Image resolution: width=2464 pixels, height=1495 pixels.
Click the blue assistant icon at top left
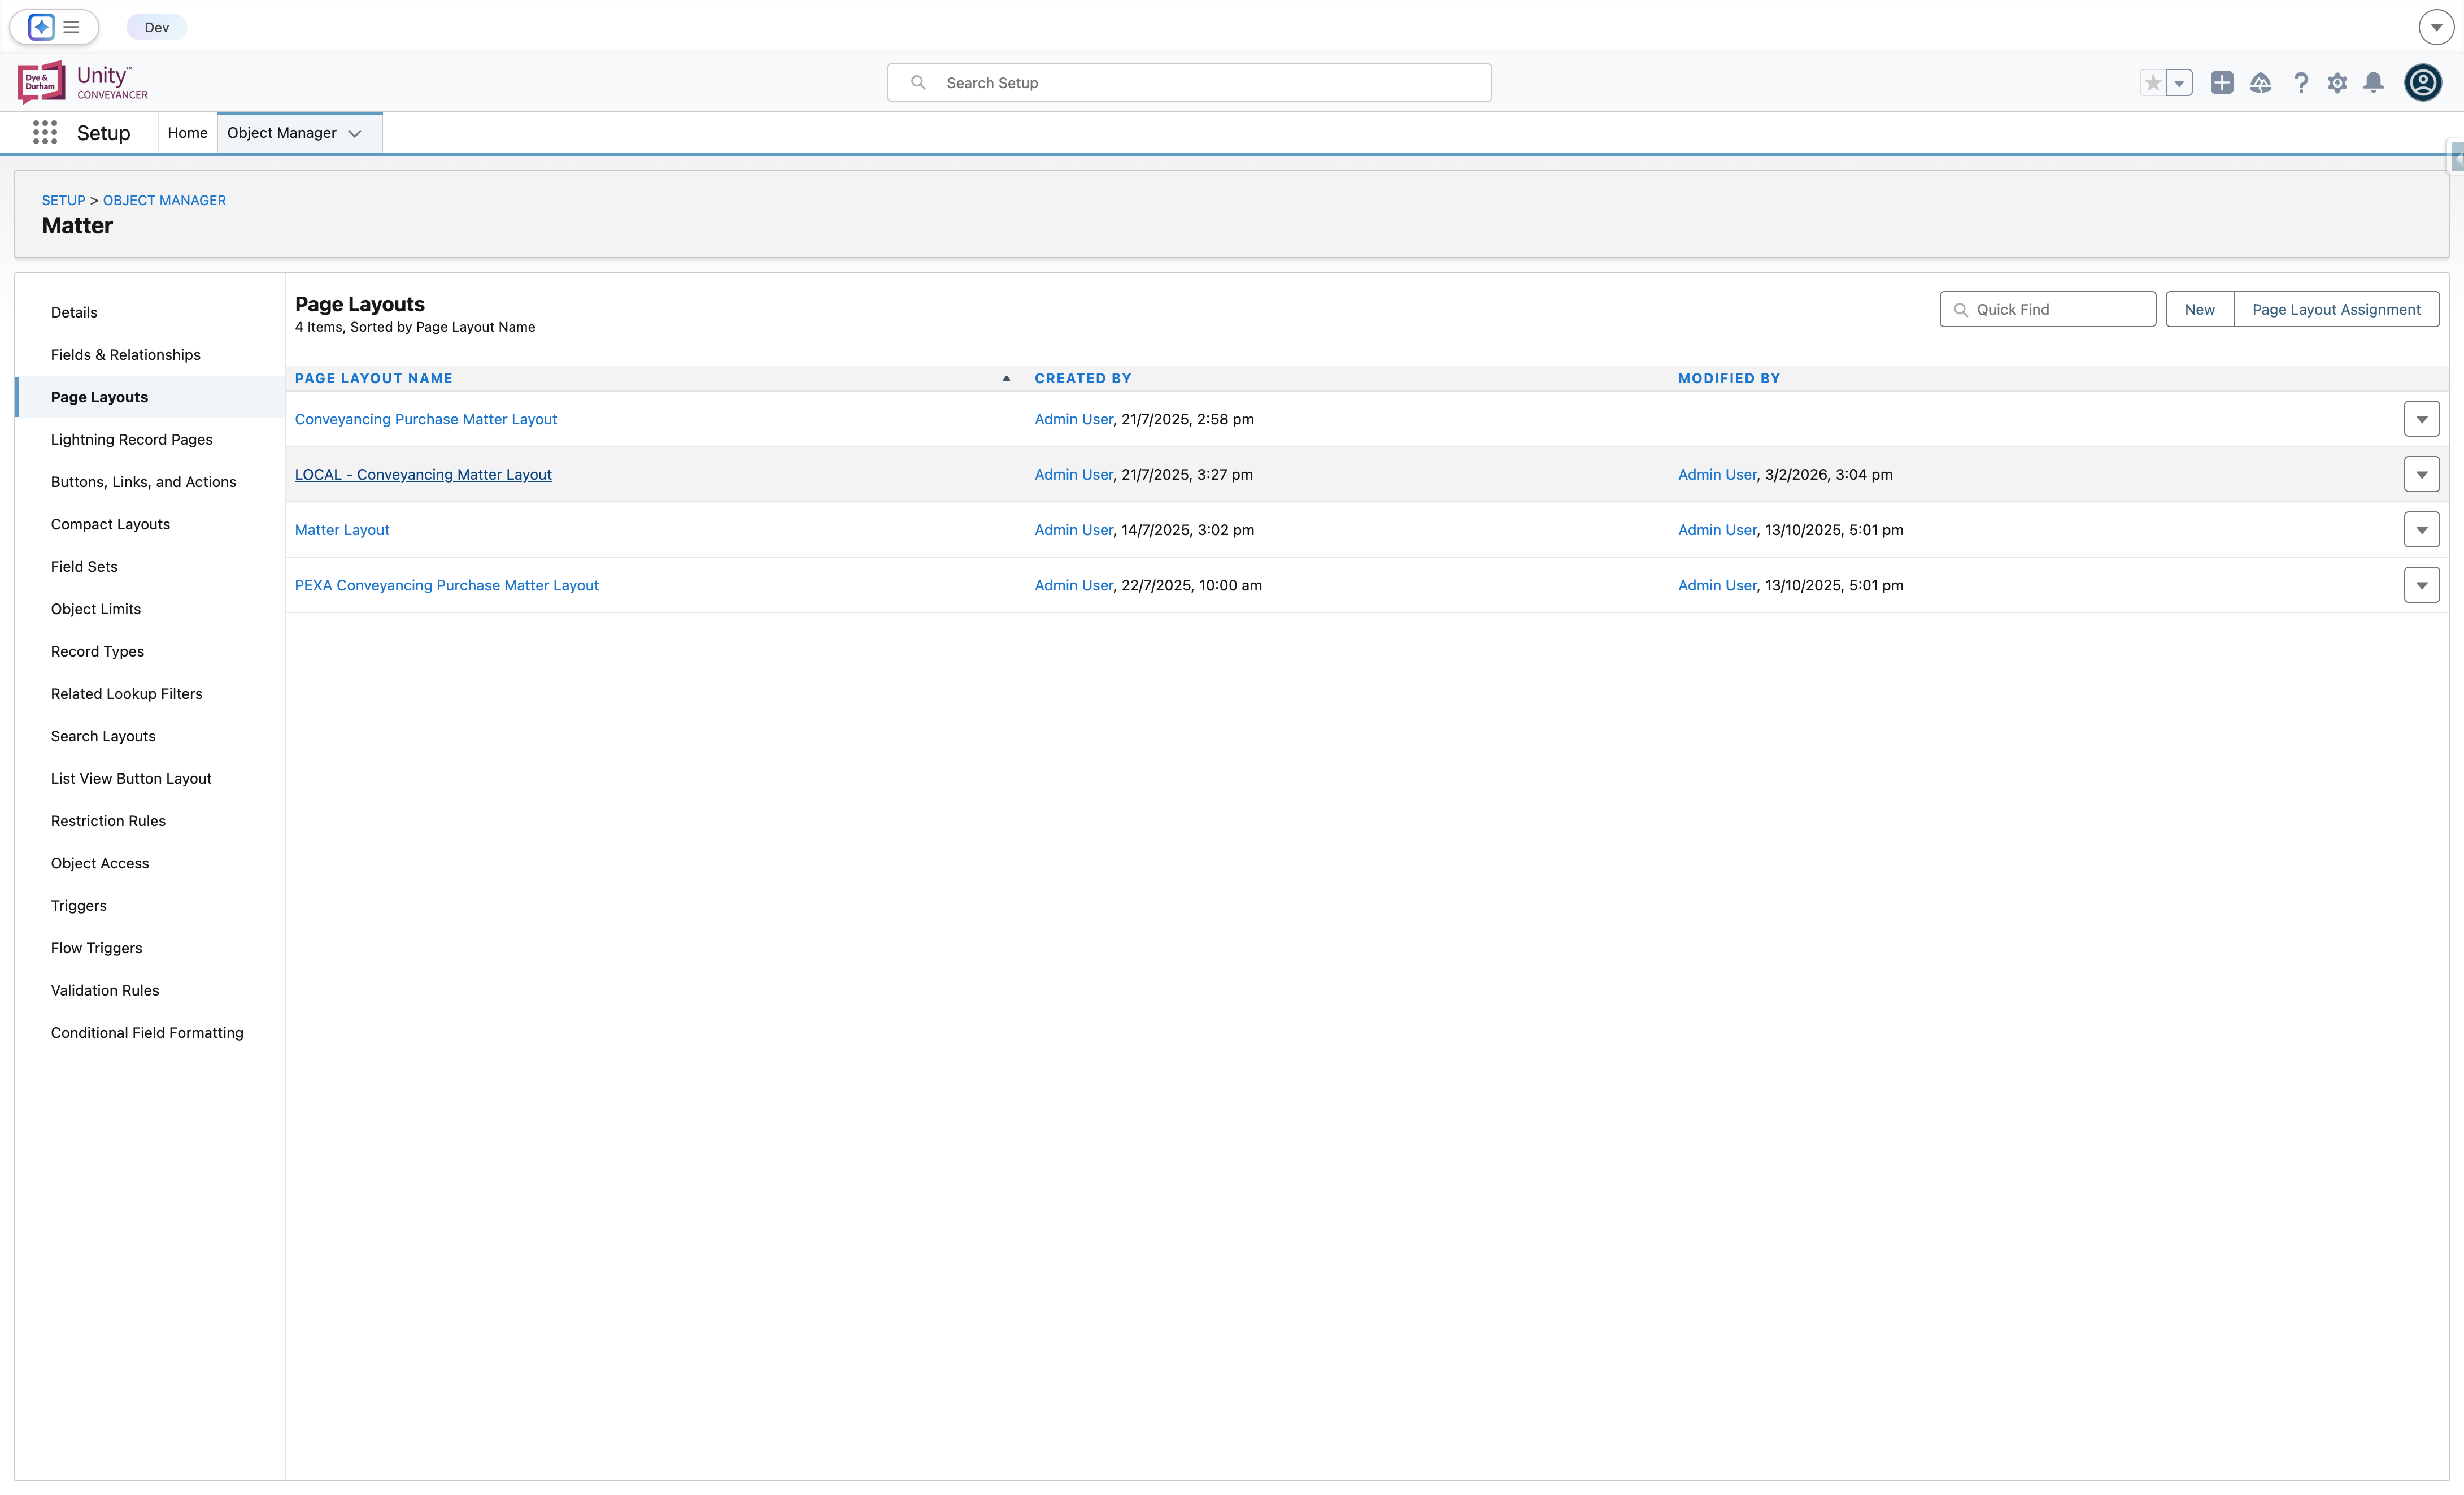[41, 27]
